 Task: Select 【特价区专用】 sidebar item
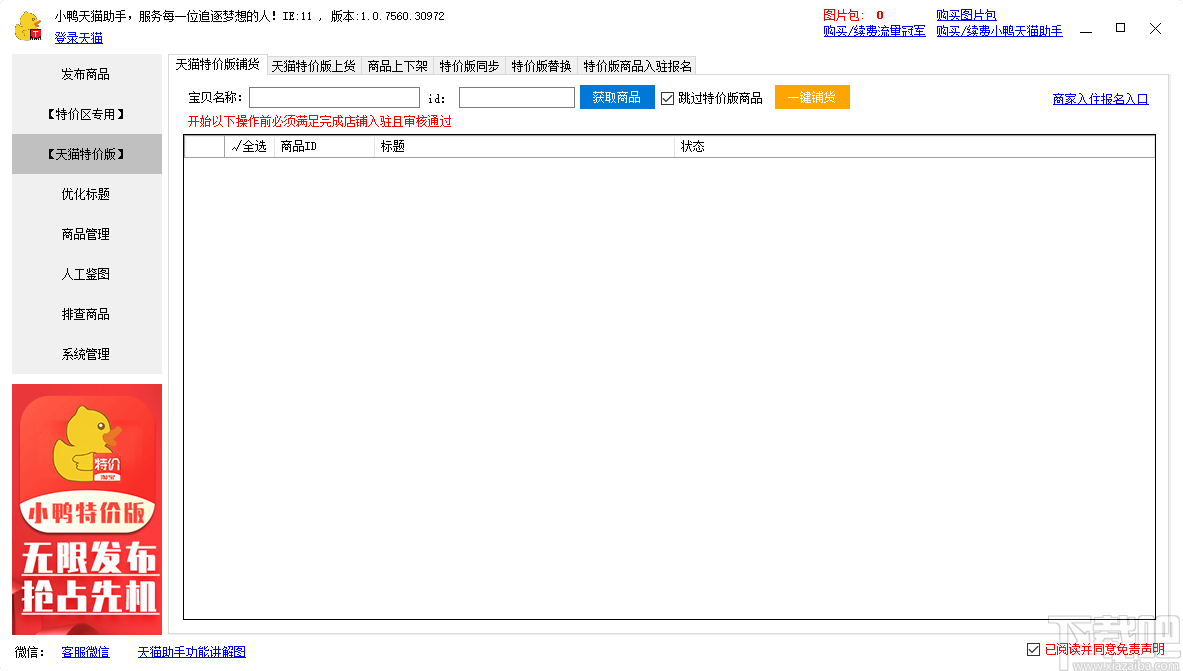[x=86, y=114]
